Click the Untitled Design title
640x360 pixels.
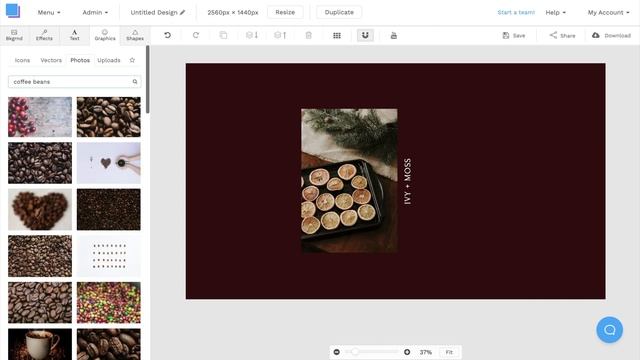coord(154,12)
